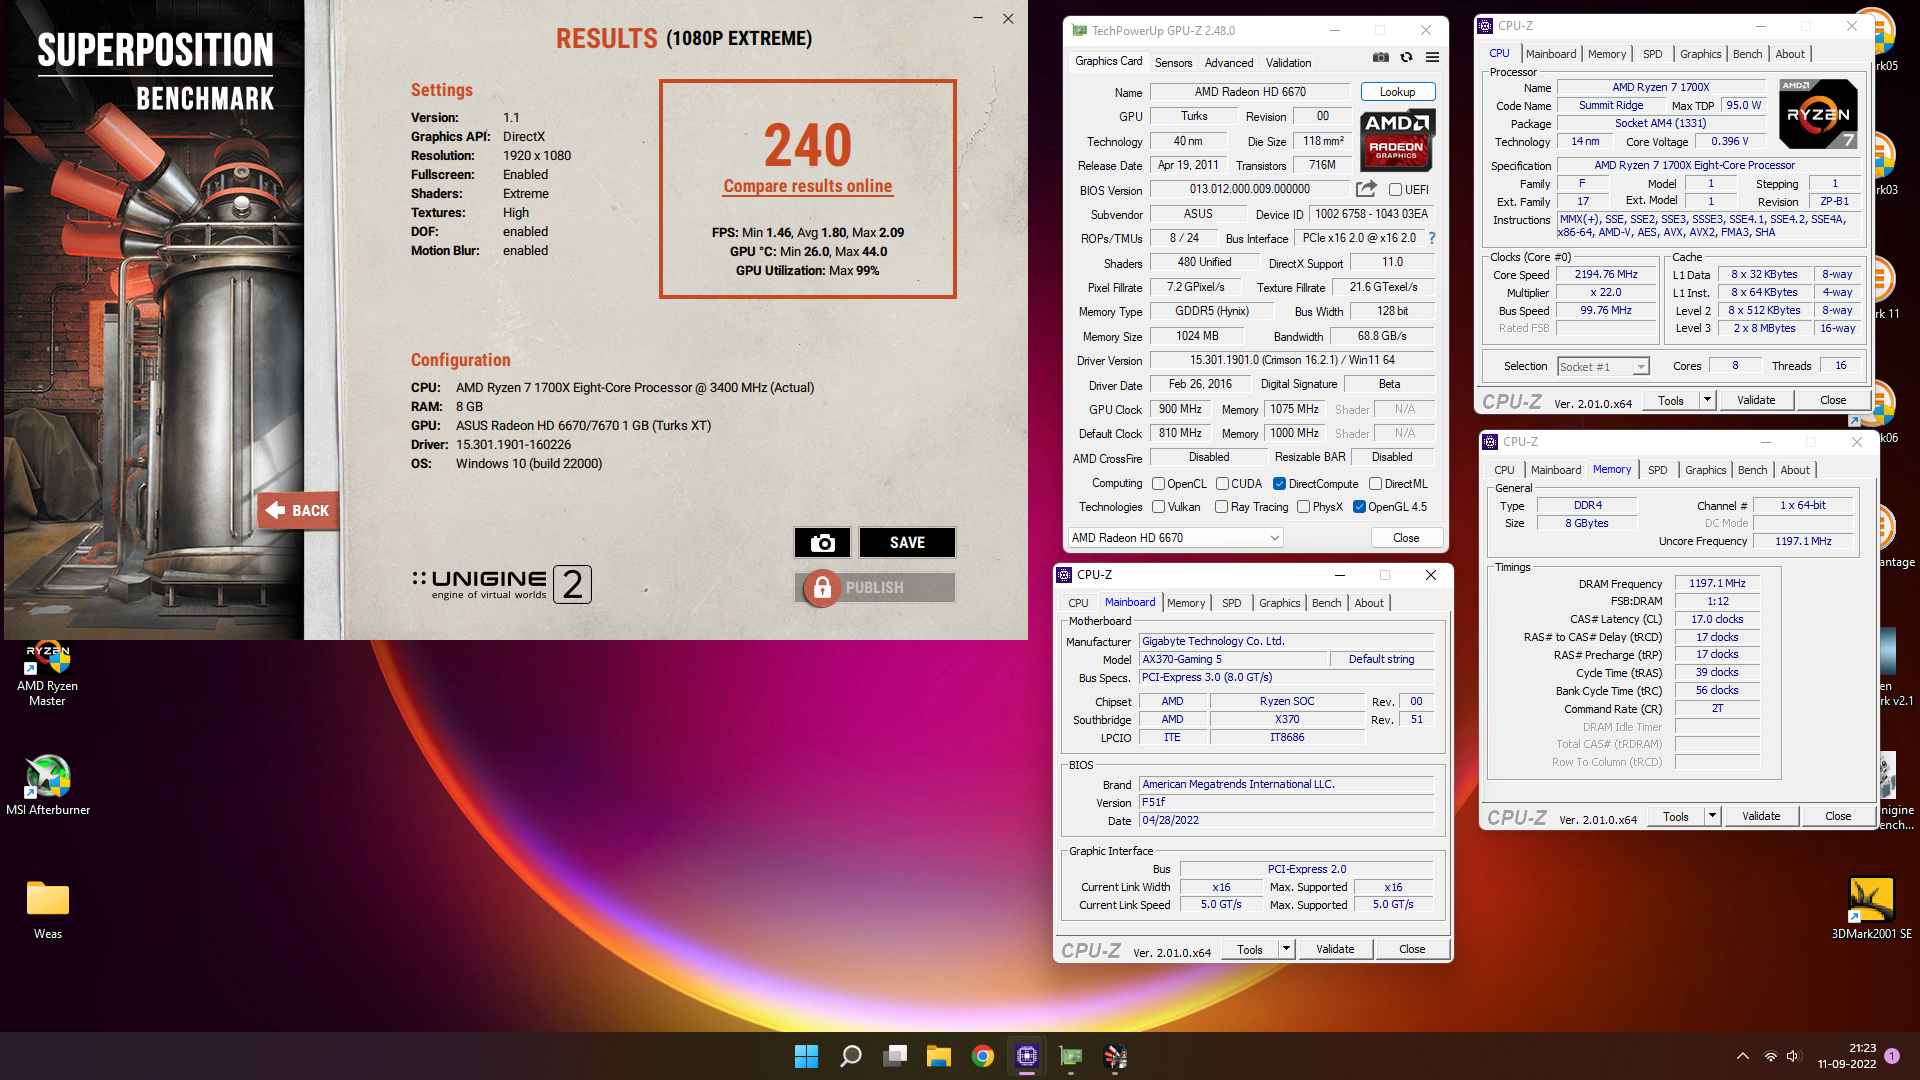
Task: Toggle the CUDA checkbox
Action: click(1222, 484)
